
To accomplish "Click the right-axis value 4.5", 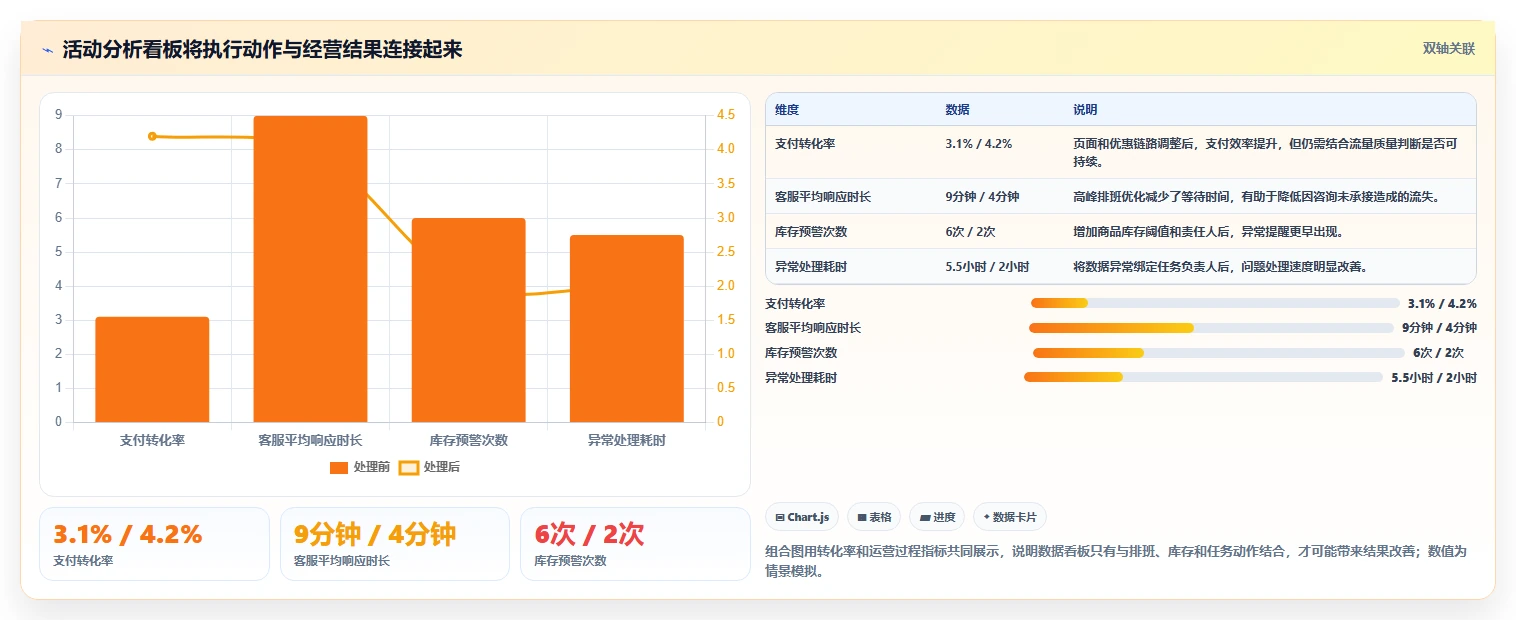I will [727, 115].
